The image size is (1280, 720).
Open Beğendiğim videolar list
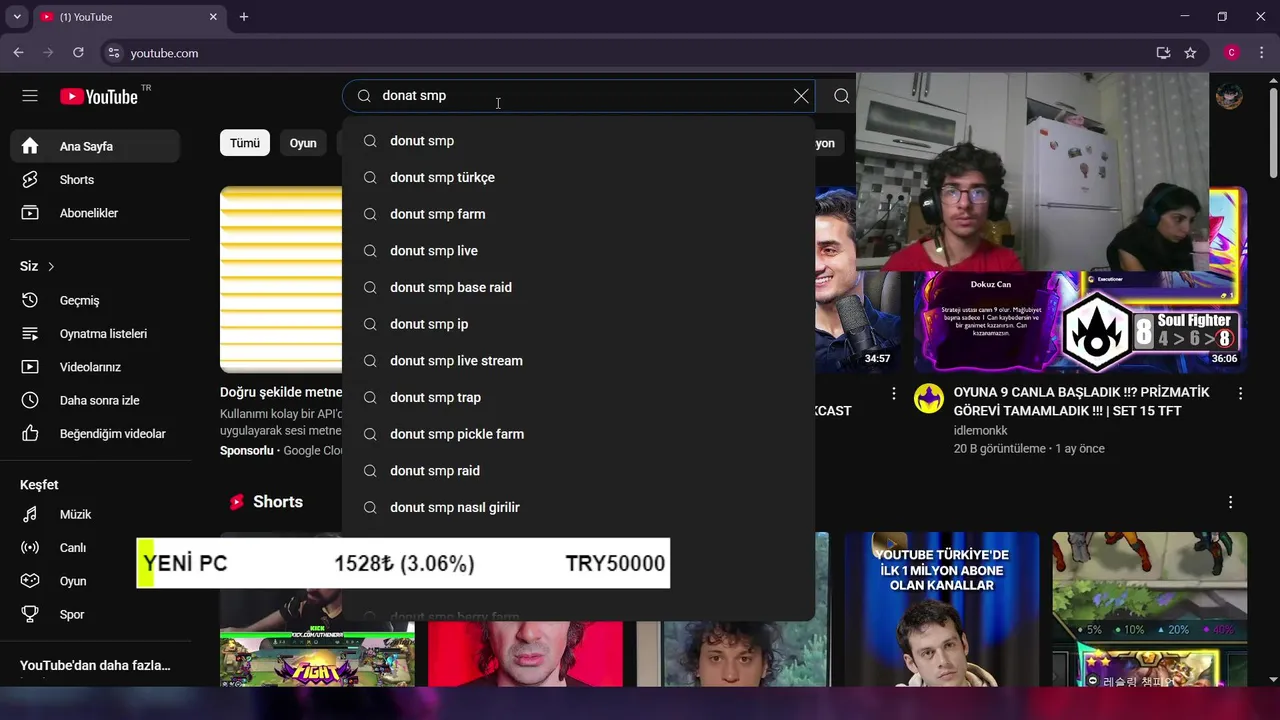[x=95, y=434]
